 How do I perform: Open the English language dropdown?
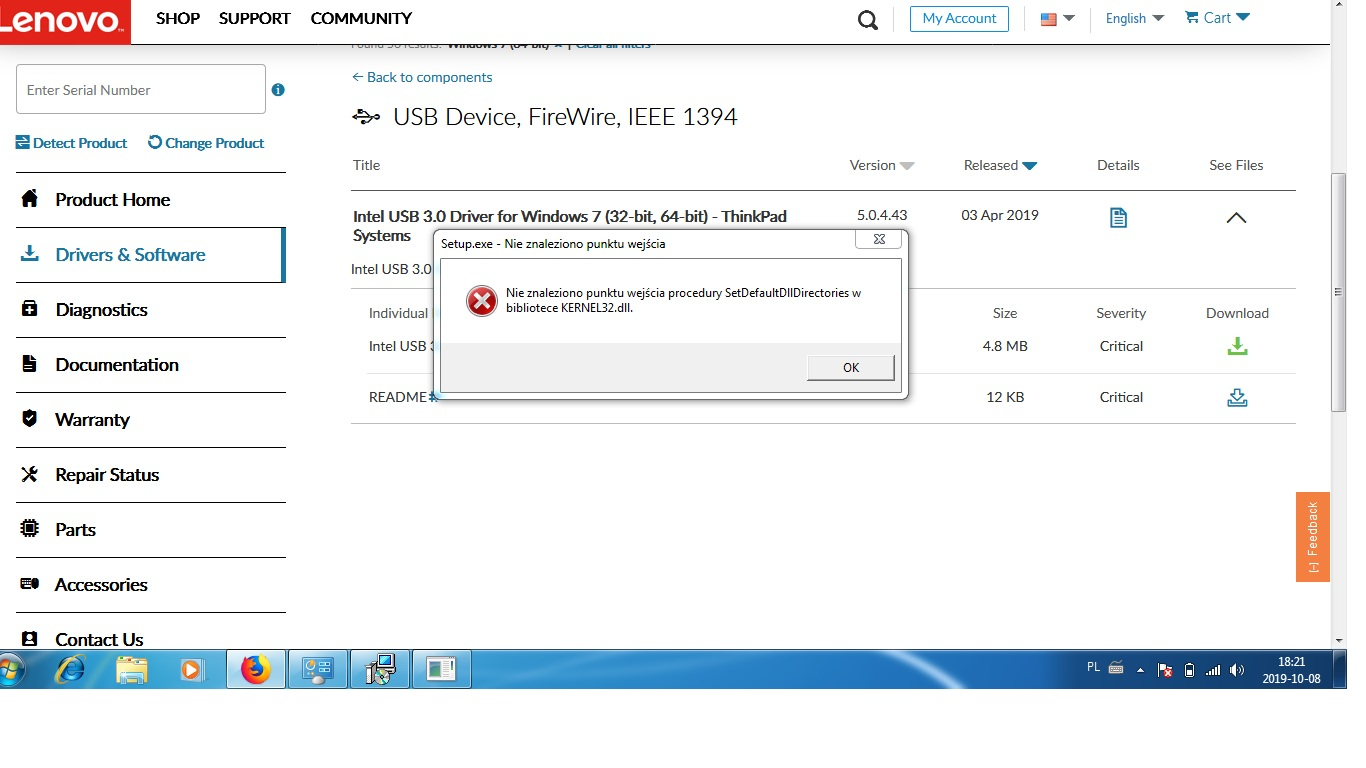tap(1133, 18)
